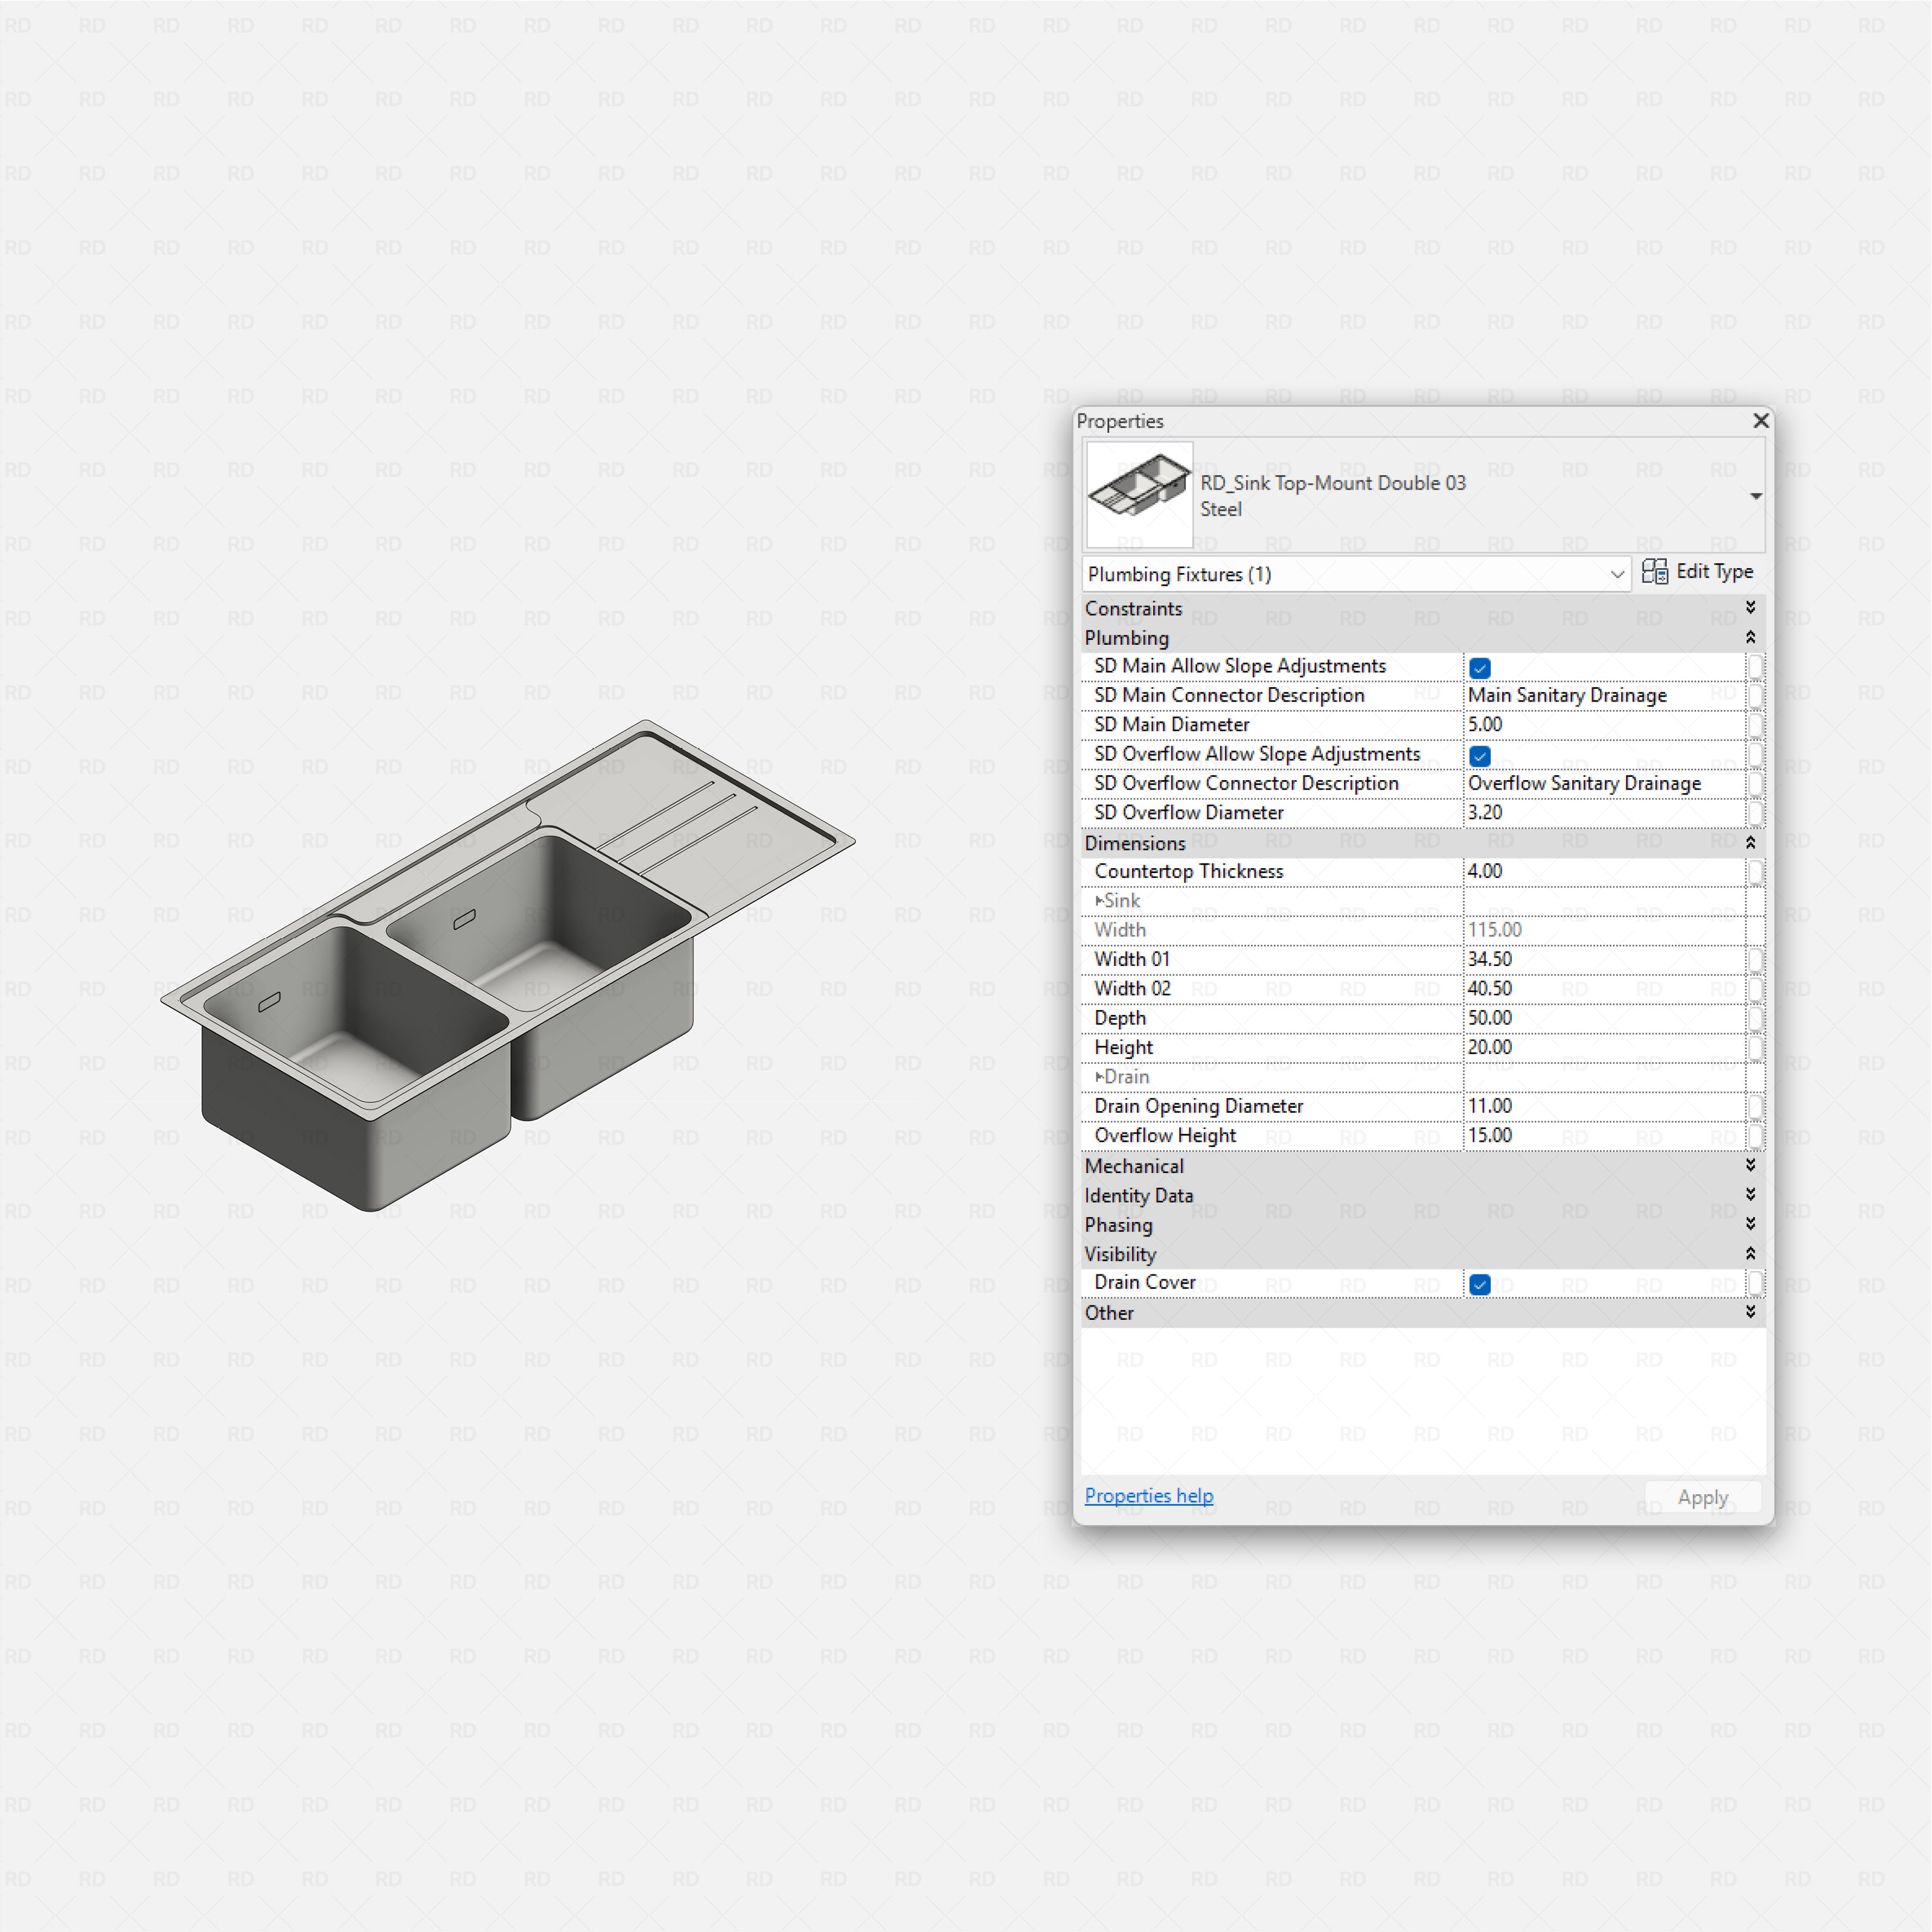Open the Plumbing Fixtures element filter dropdown
1932x1932 pixels.
point(1618,574)
